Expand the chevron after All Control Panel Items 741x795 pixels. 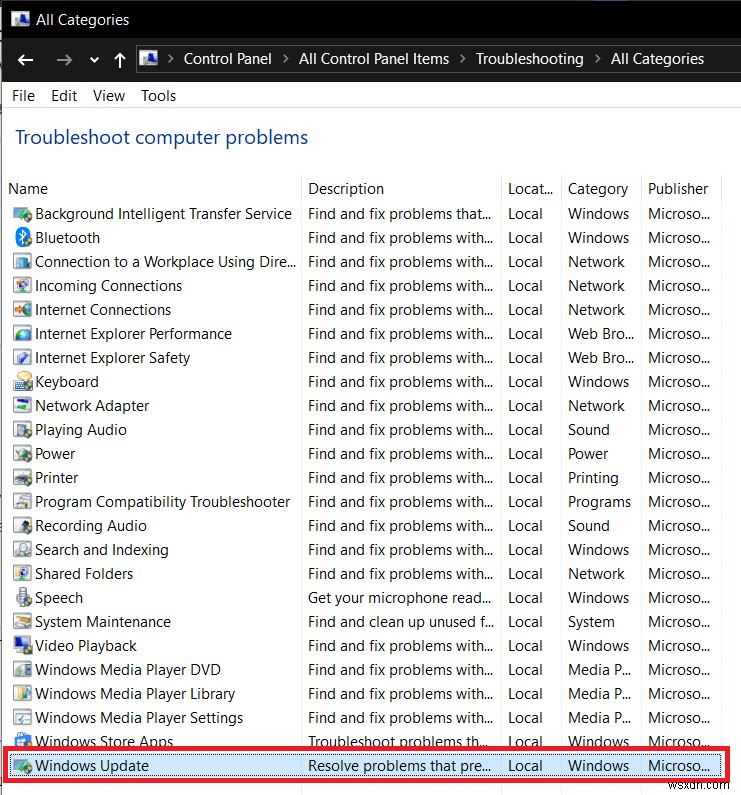coord(463,59)
